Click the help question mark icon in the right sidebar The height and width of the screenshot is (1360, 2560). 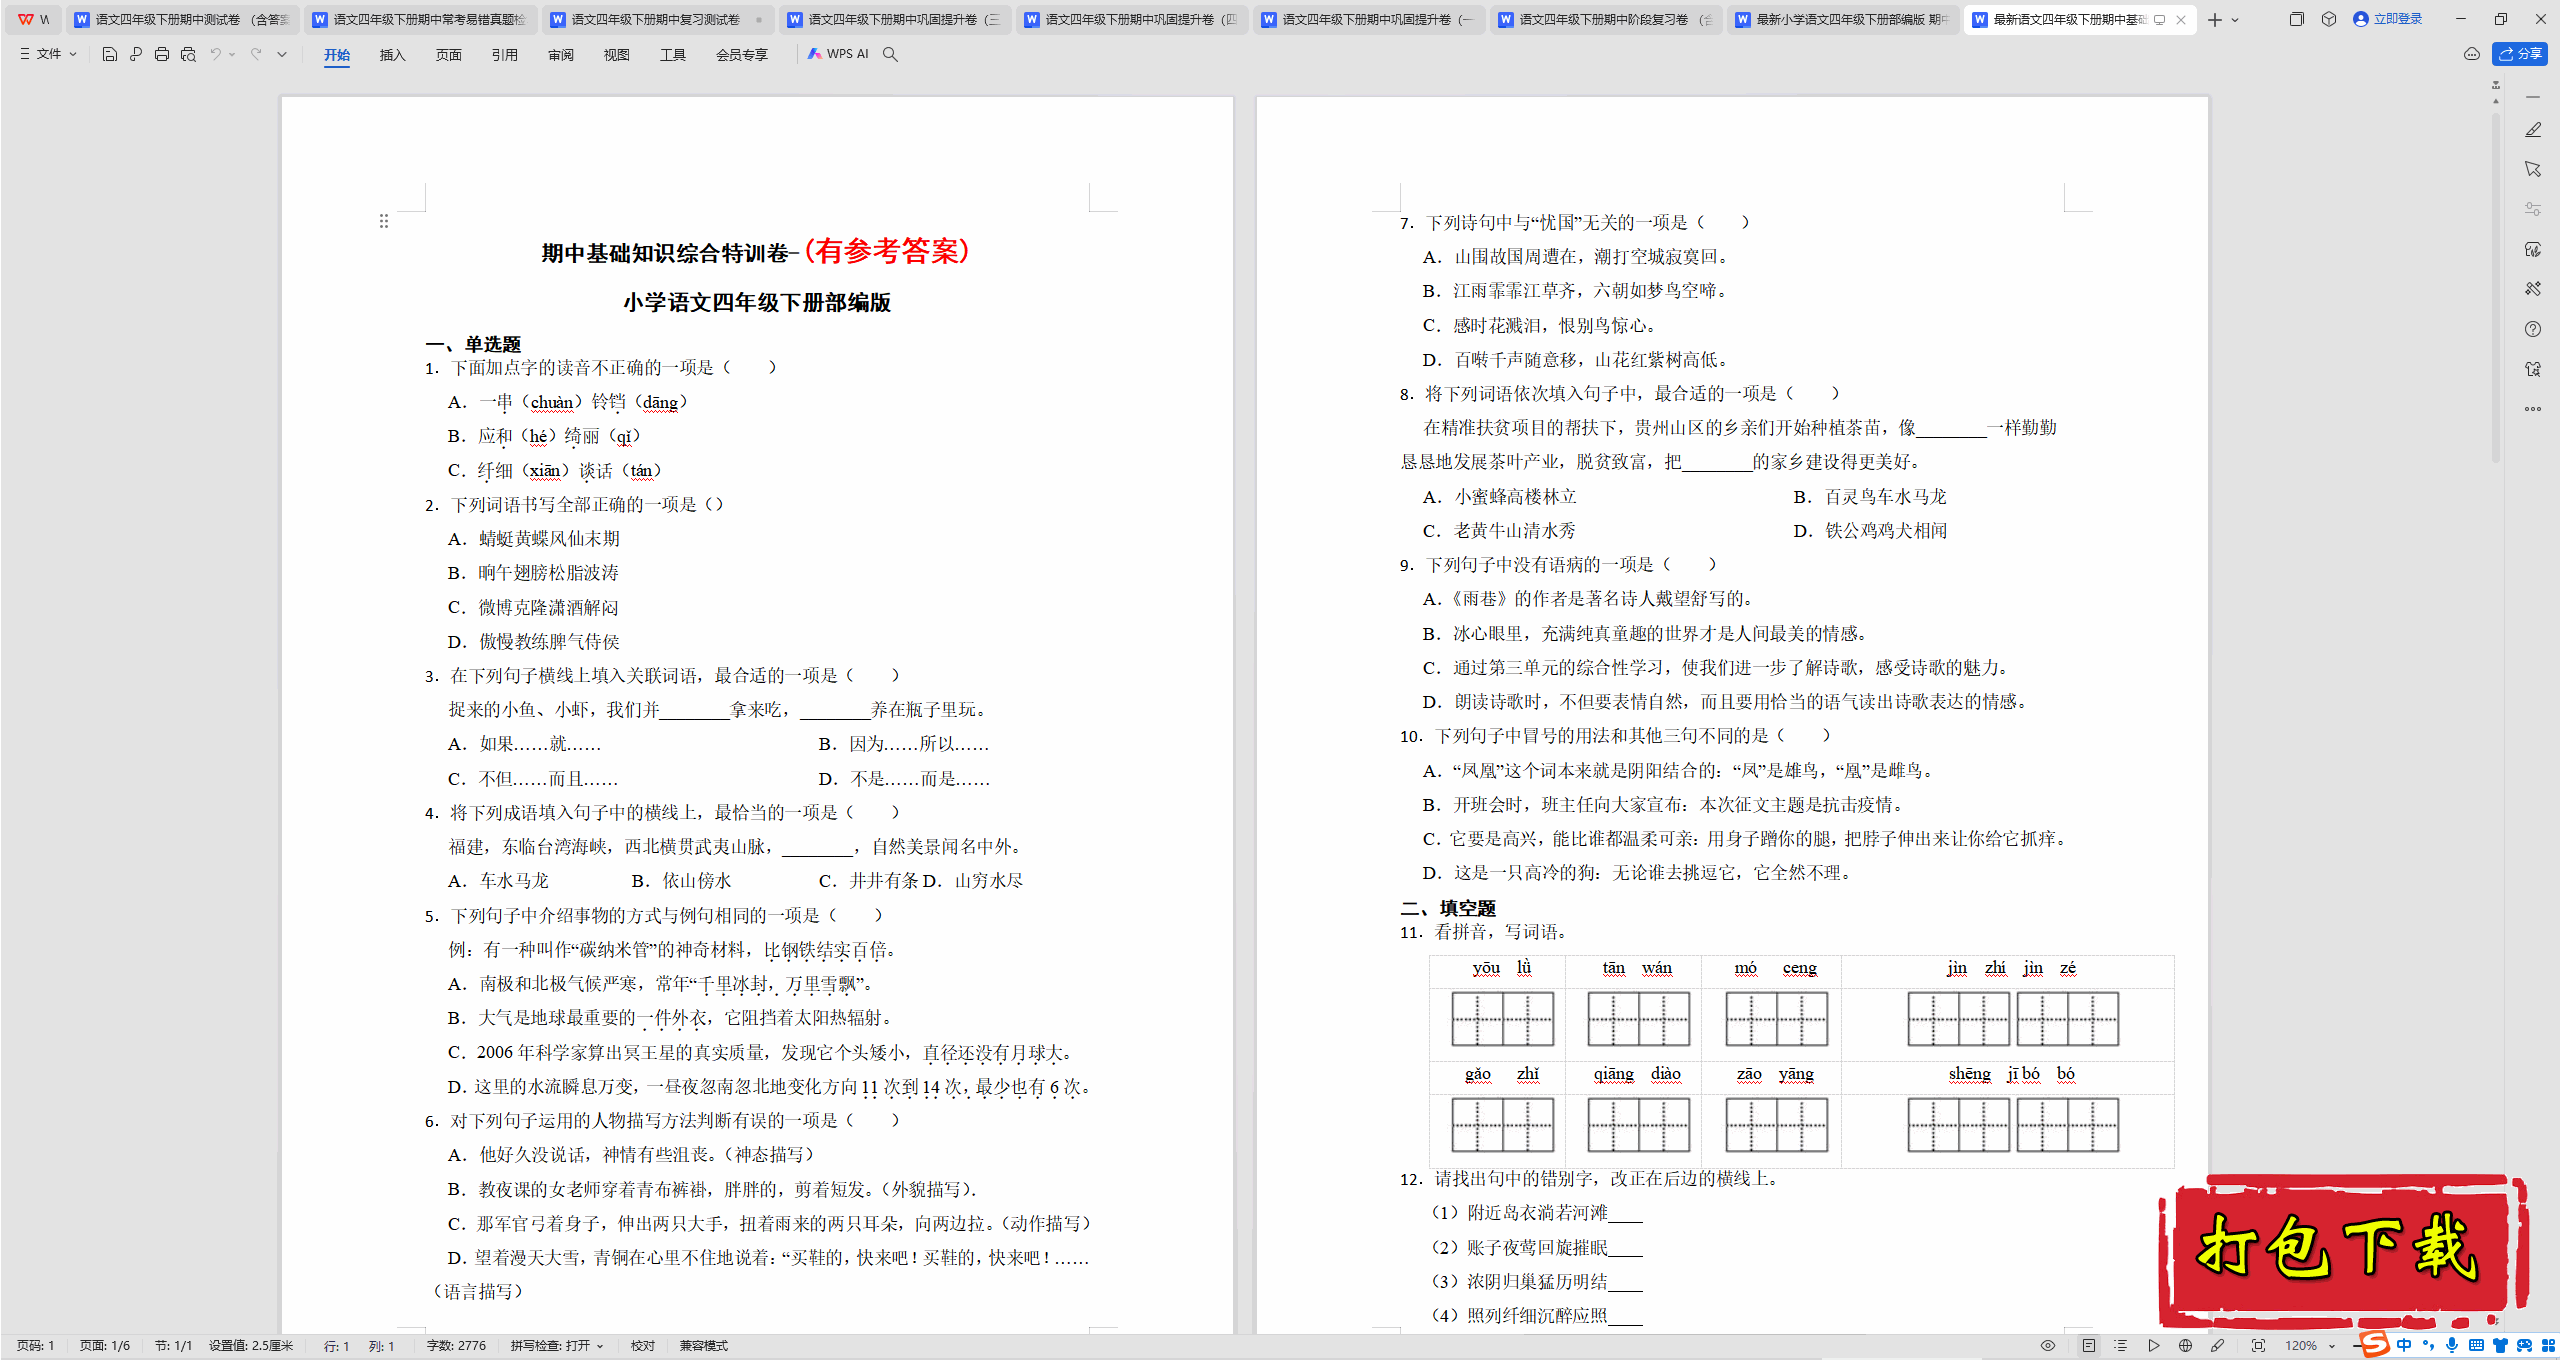[x=2533, y=329]
